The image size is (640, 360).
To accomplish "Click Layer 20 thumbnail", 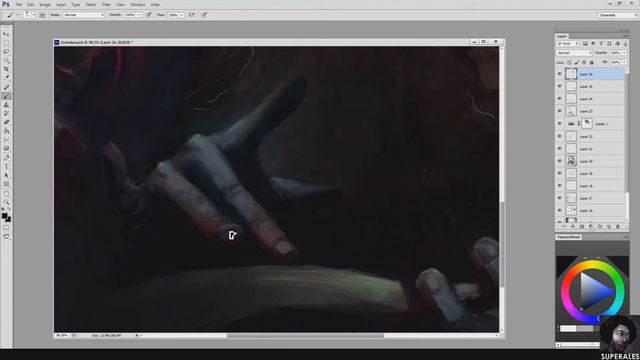I will [571, 161].
